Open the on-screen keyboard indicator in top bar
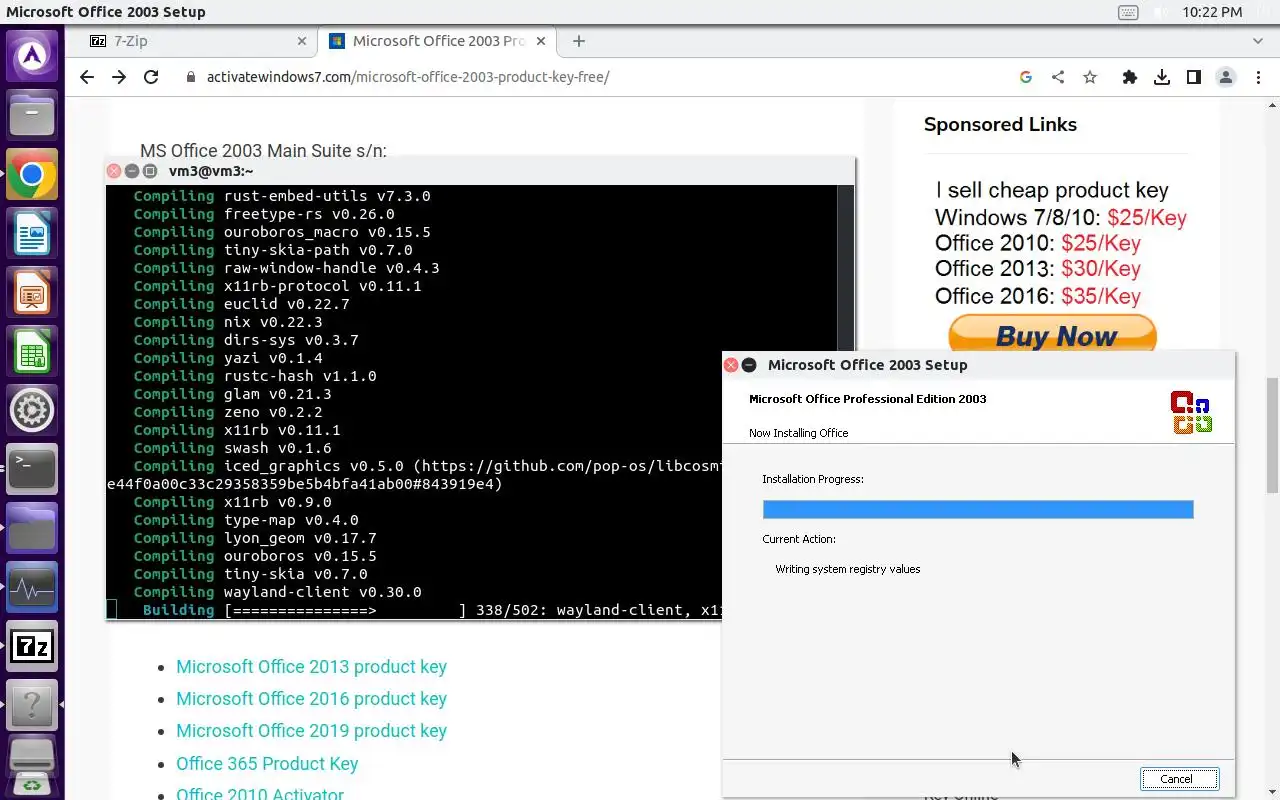This screenshot has height=800, width=1280. [1128, 12]
